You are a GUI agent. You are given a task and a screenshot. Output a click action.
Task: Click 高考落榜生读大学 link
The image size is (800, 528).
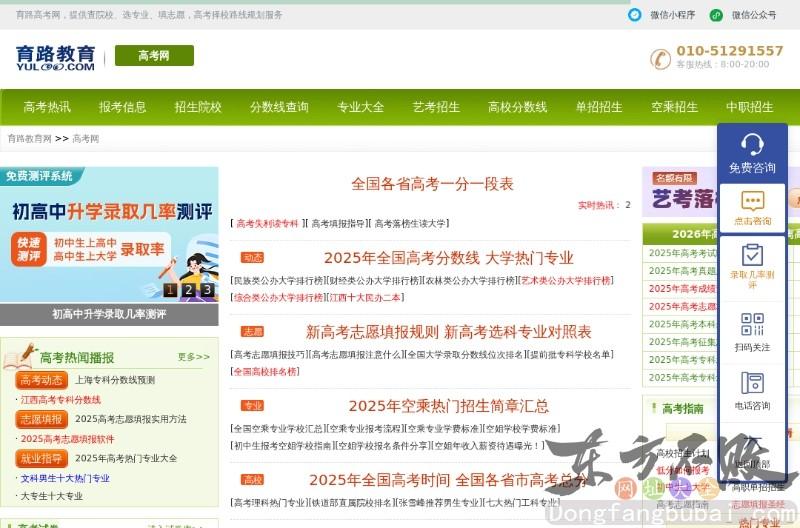coord(410,223)
